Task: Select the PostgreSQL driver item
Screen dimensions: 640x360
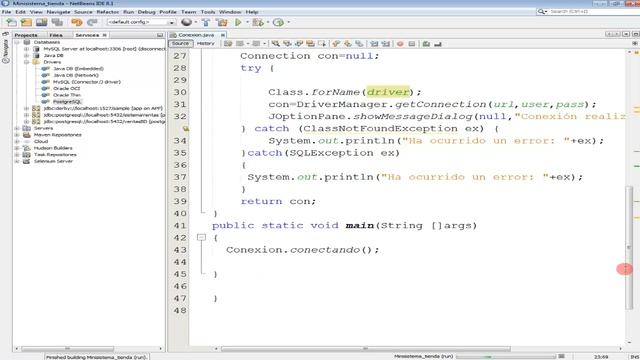Action: click(67, 102)
